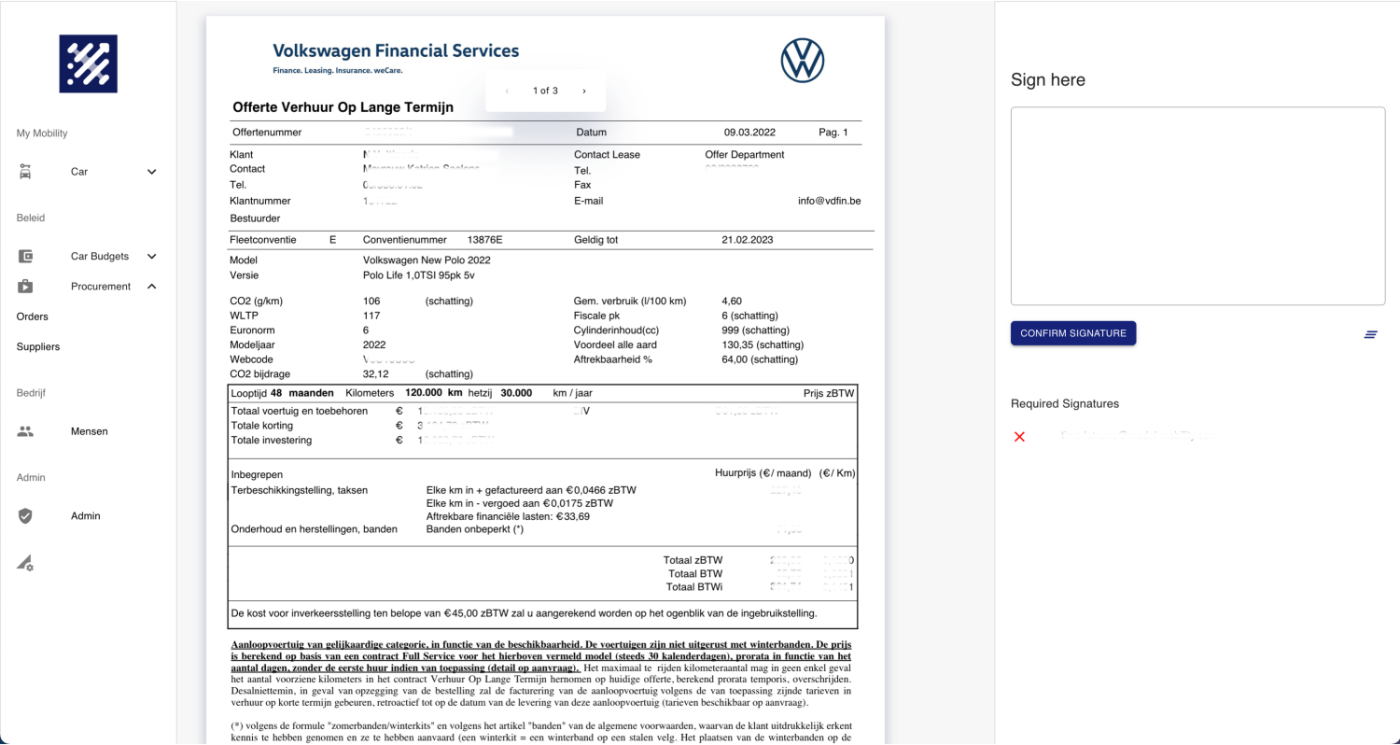Click the Sign here heading

(x=1048, y=80)
